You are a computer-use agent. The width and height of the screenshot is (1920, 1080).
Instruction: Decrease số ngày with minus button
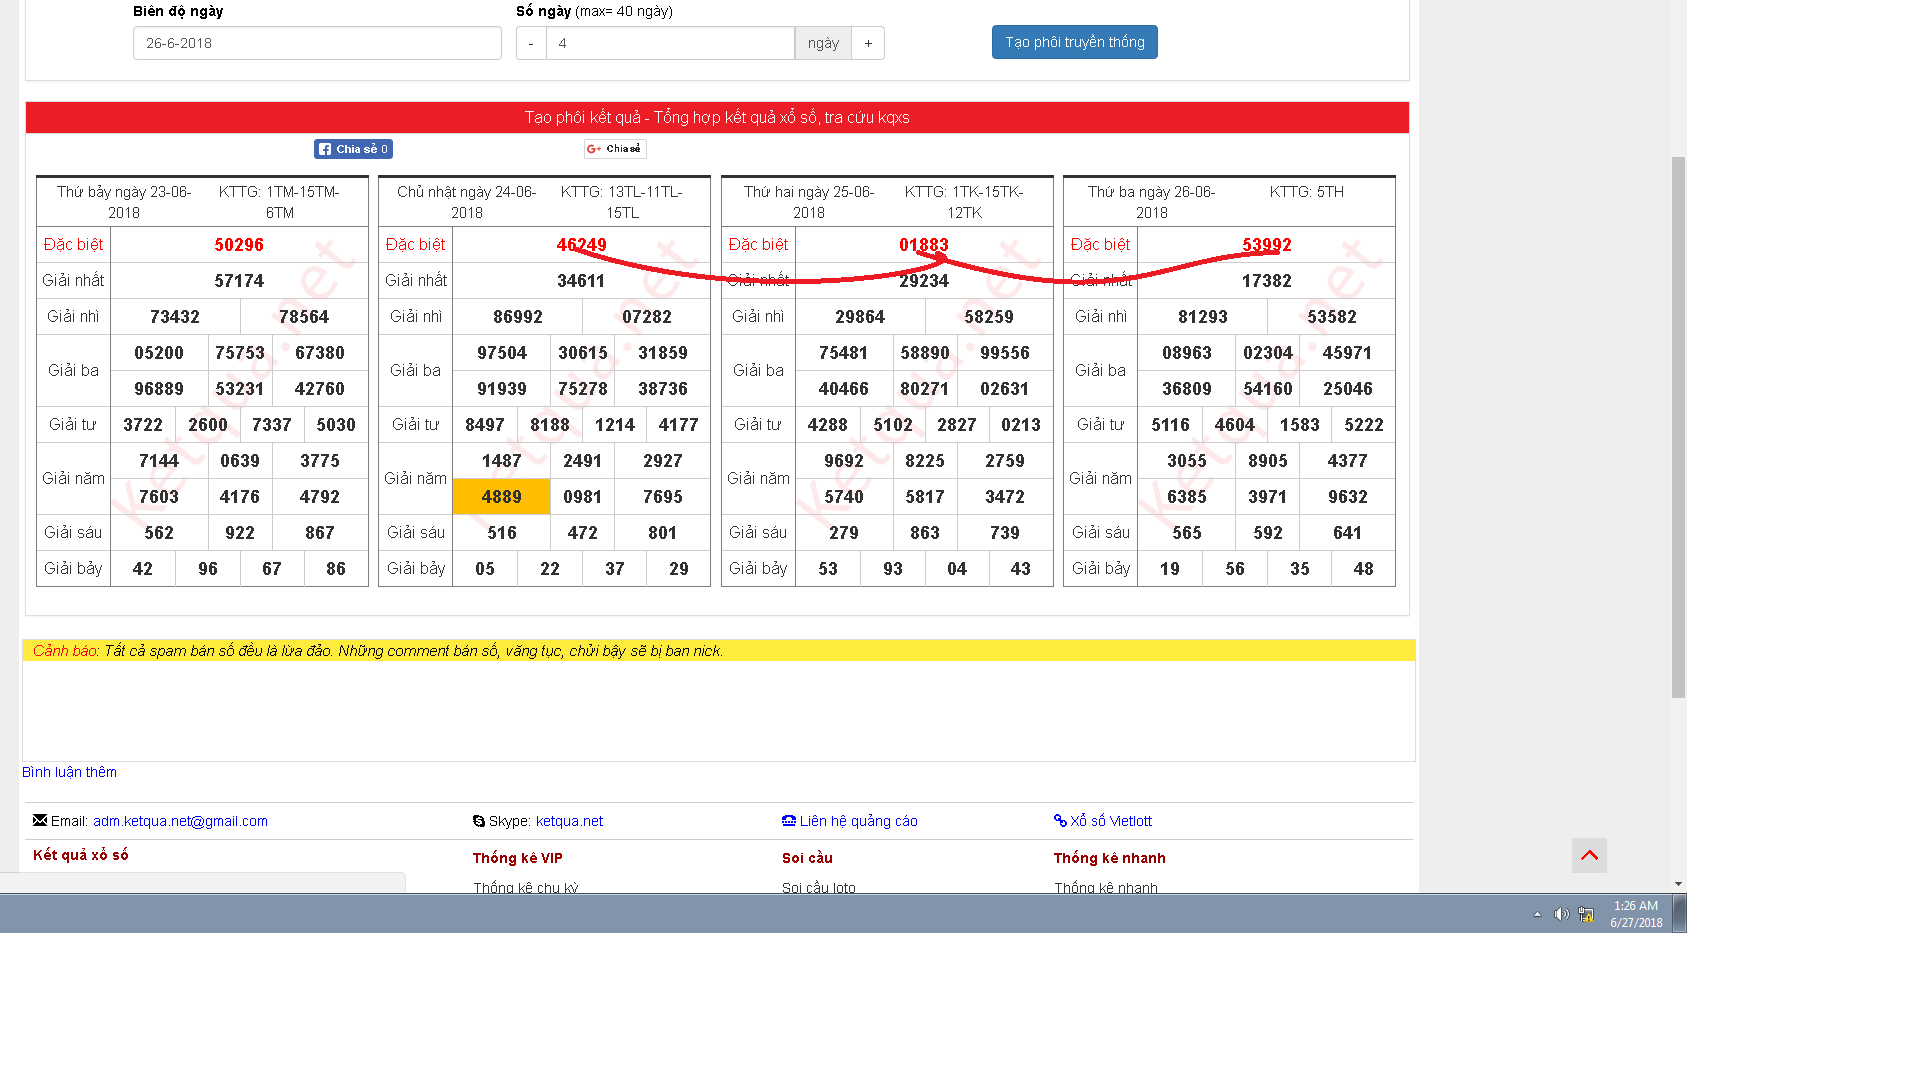pos(531,43)
